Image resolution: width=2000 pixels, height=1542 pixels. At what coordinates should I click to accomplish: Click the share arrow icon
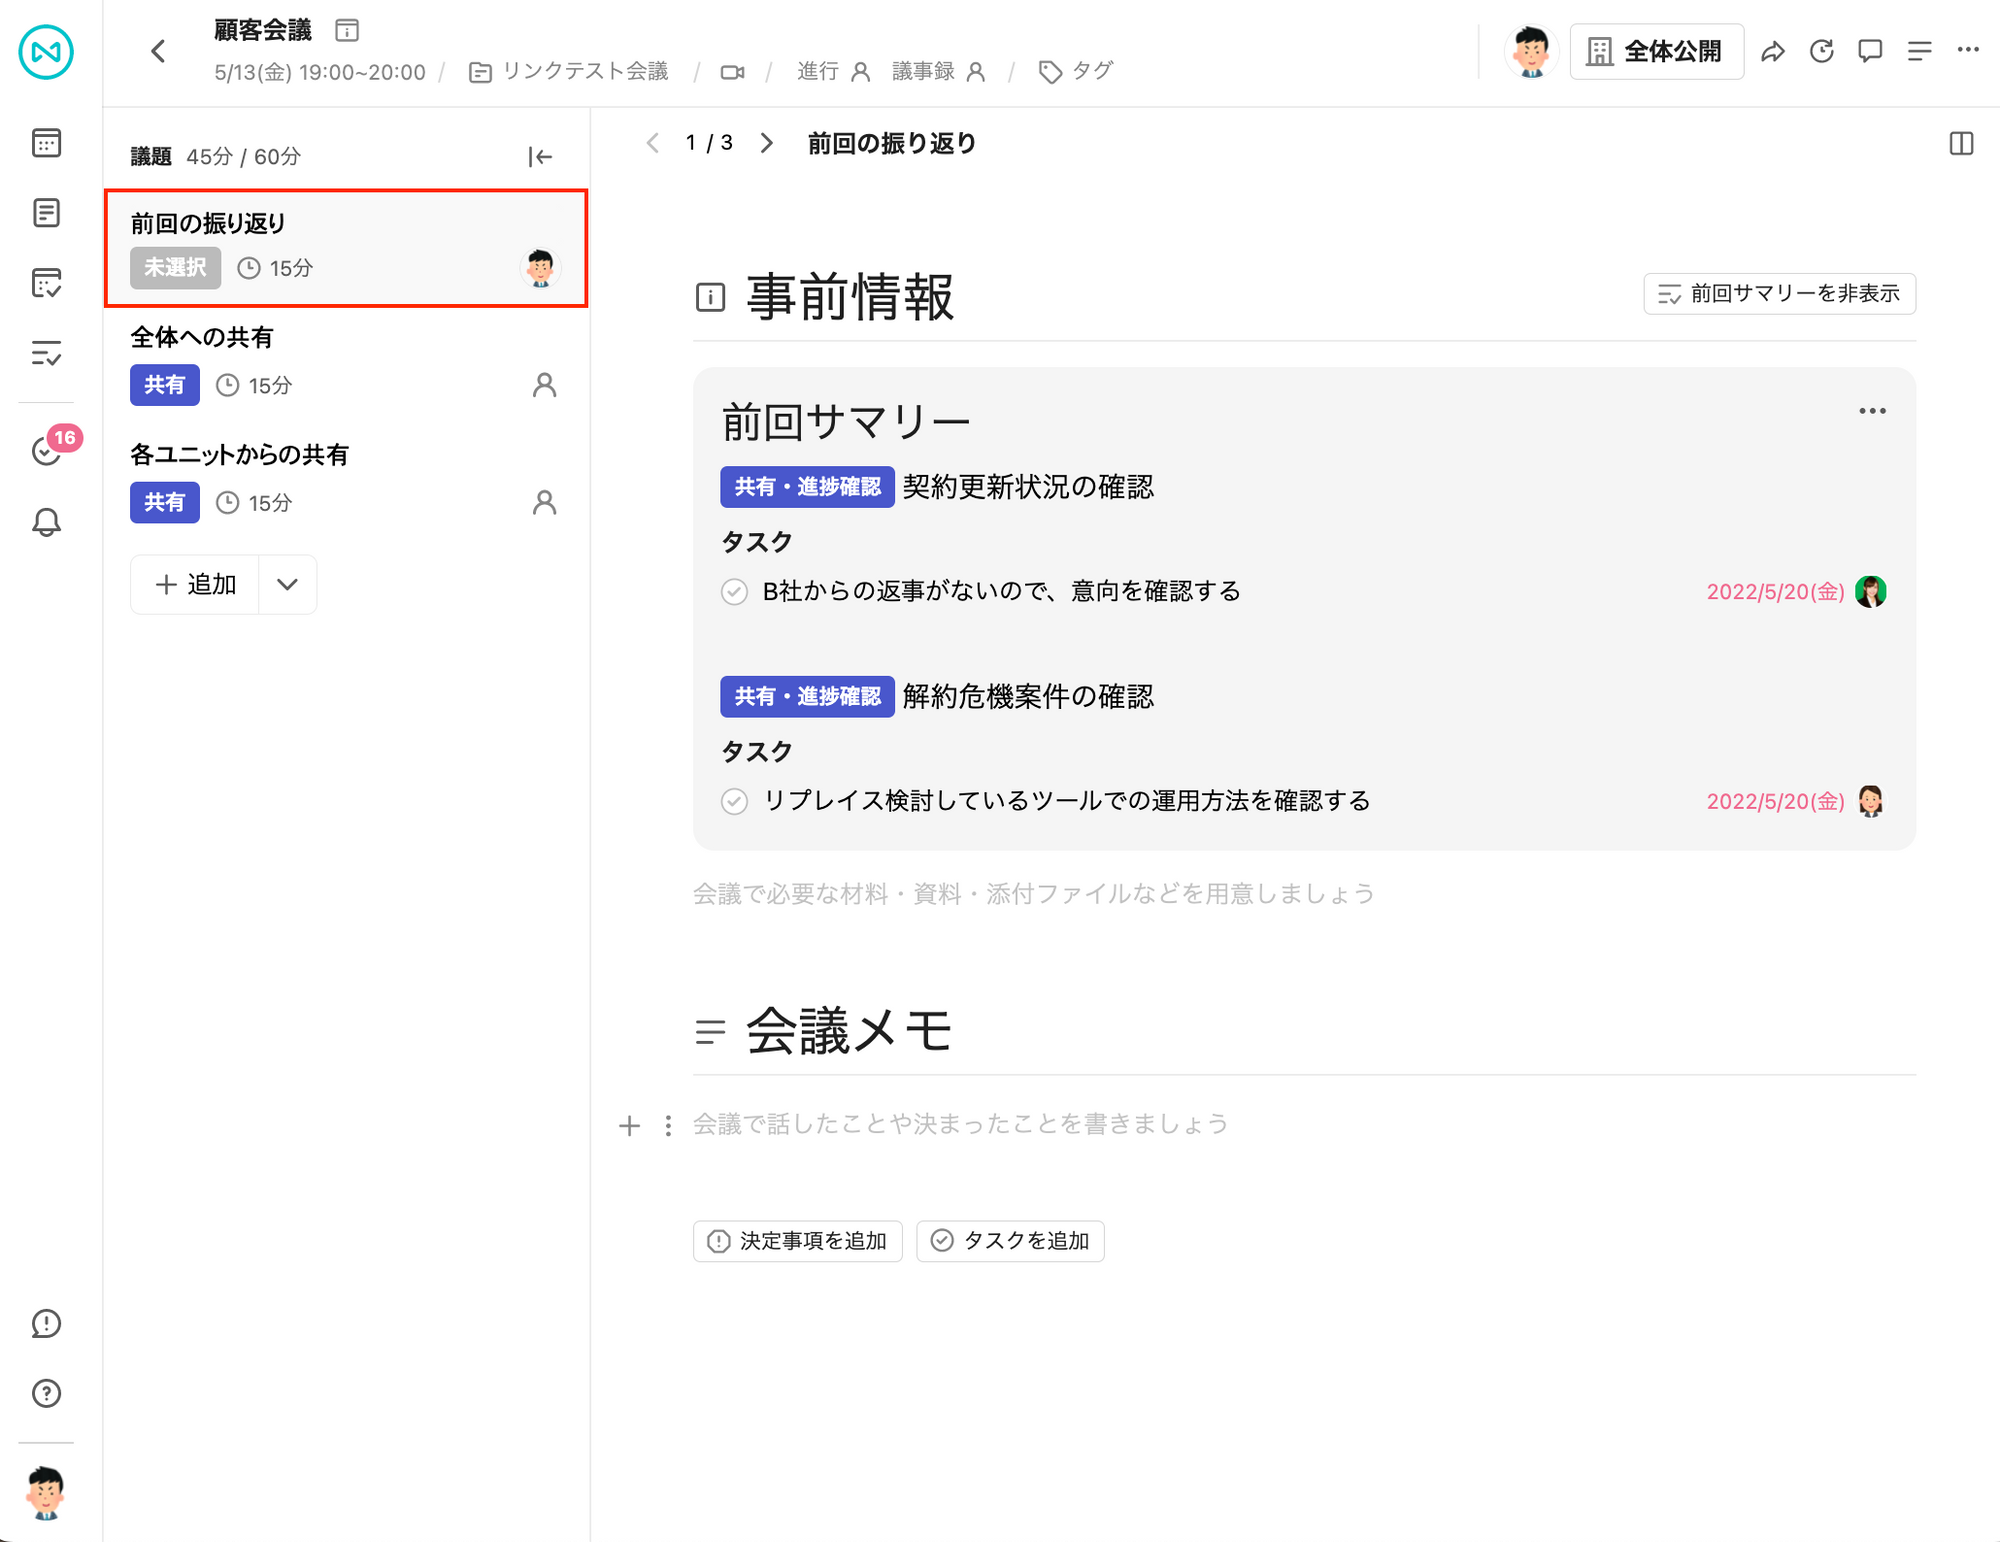pyautogui.click(x=1773, y=51)
